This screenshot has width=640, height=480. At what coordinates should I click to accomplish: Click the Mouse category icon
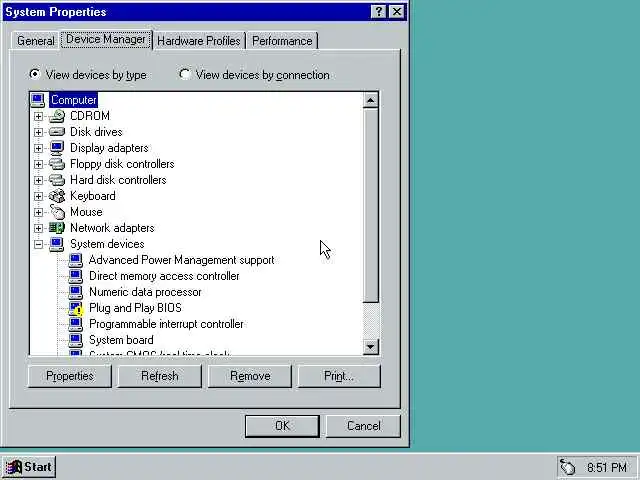coord(57,212)
